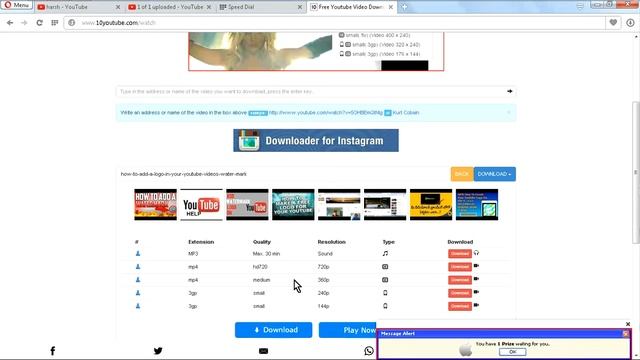Select the YouTube HELP thumbnail
This screenshot has width=640, height=360.
[201, 204]
